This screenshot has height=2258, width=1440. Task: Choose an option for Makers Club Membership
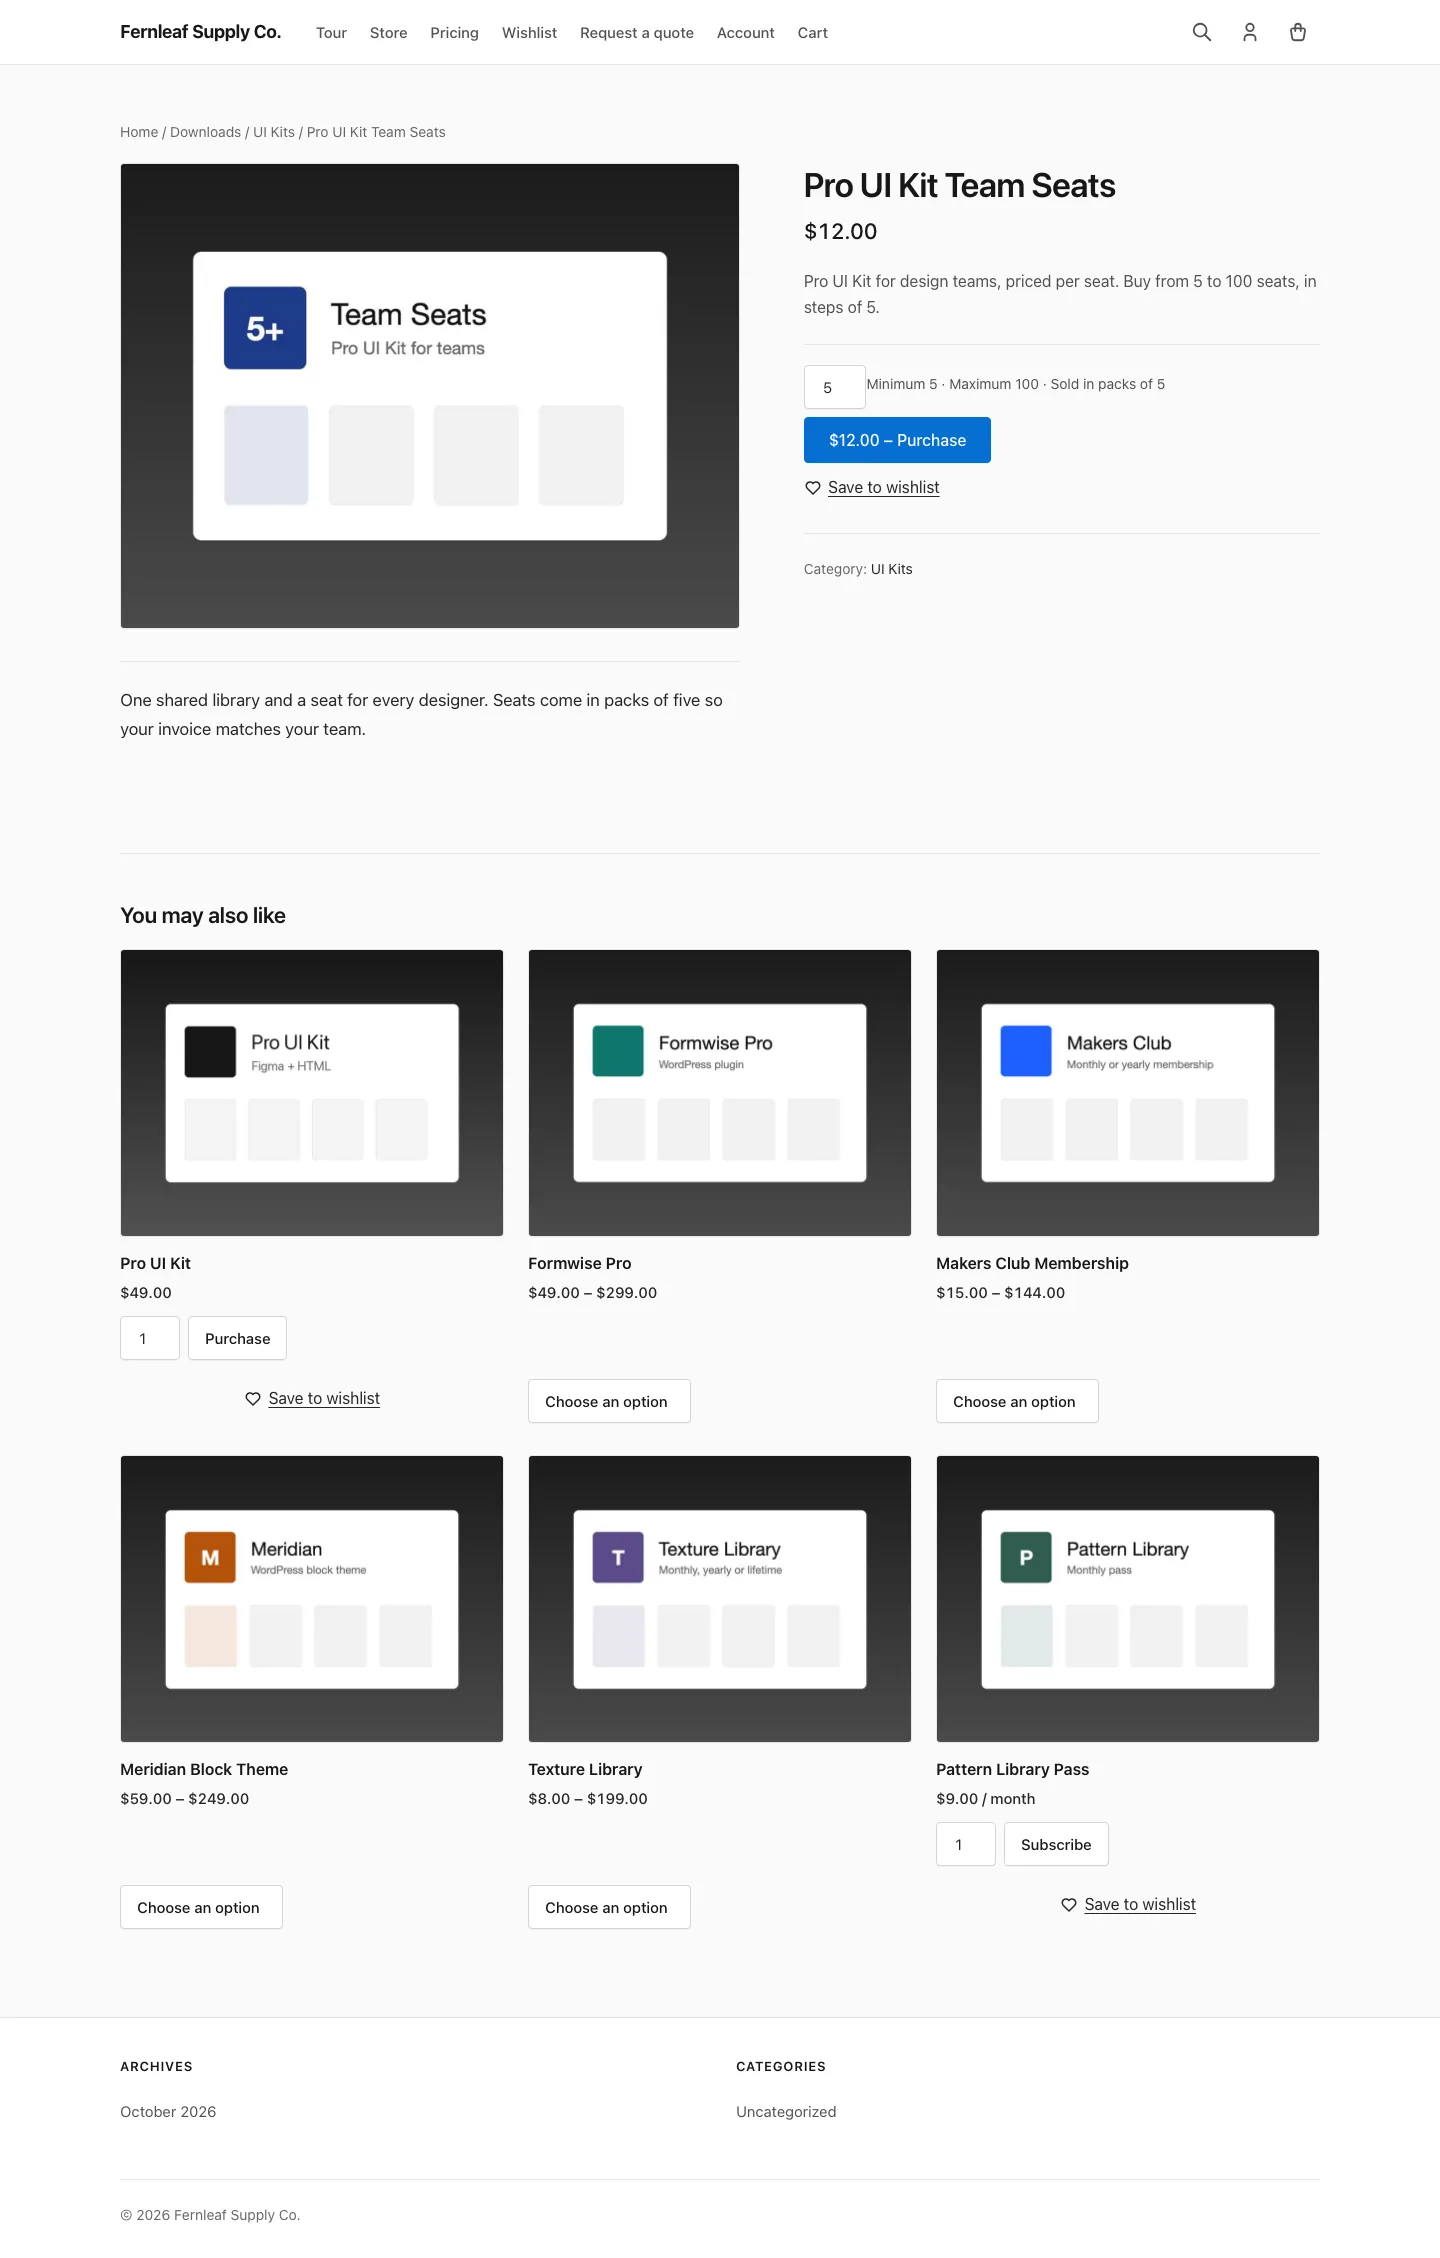(1017, 1401)
